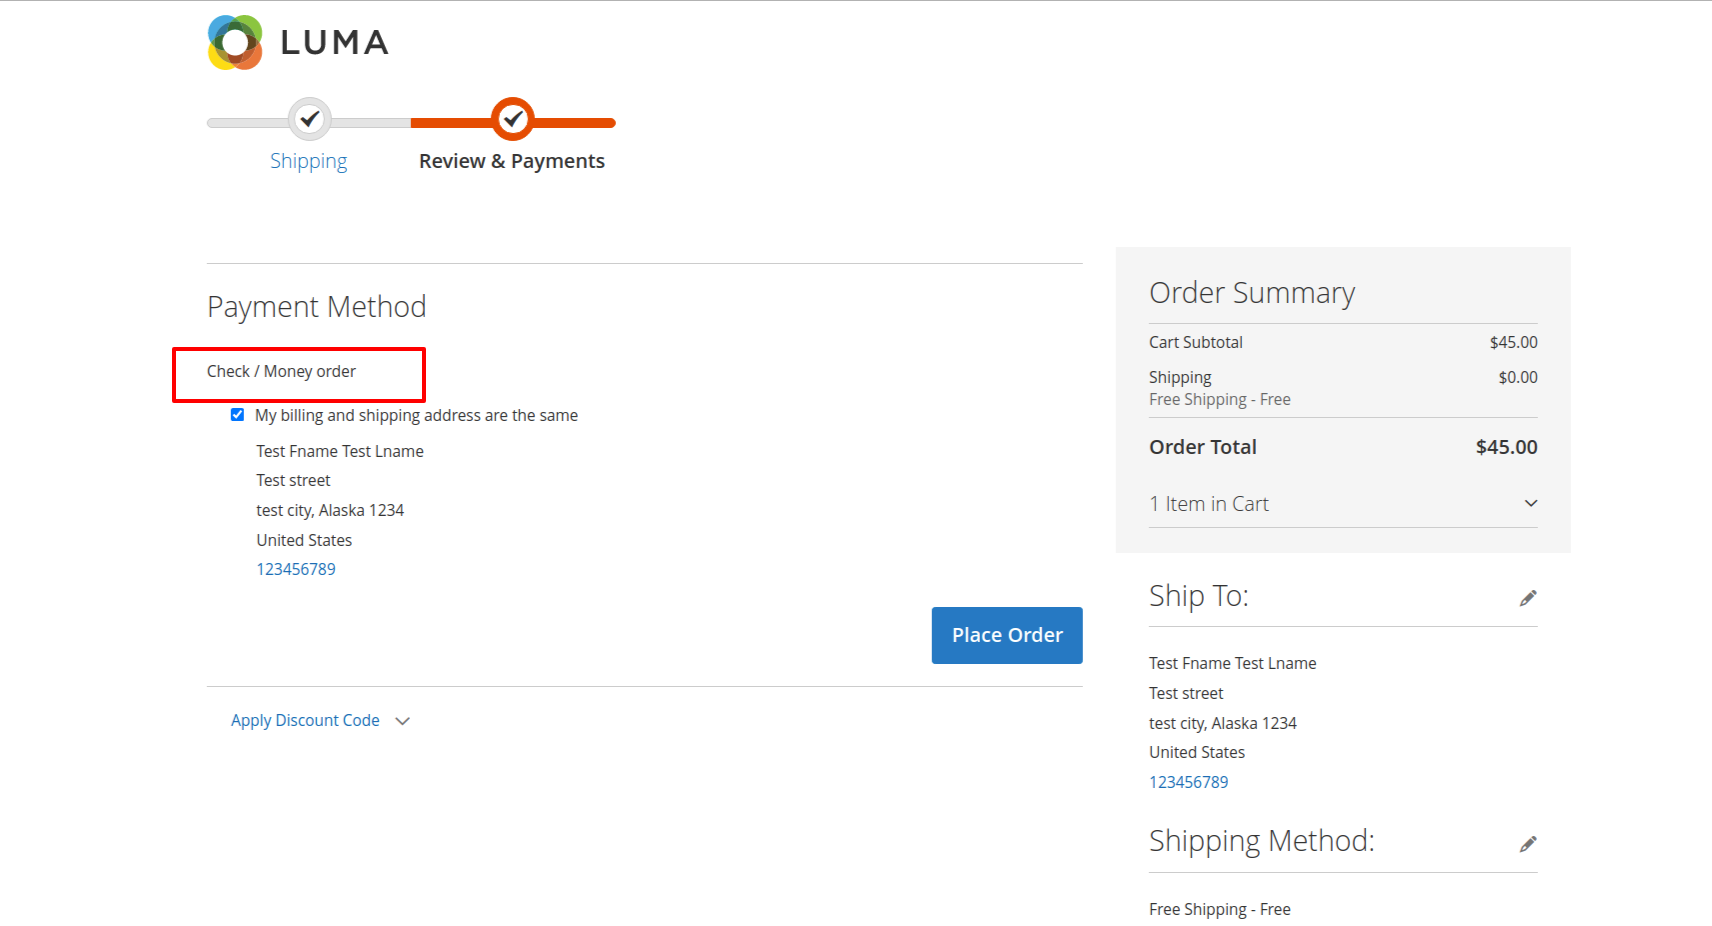This screenshot has width=1712, height=926.
Task: Edit Ship To address with pencil icon
Action: [x=1527, y=598]
